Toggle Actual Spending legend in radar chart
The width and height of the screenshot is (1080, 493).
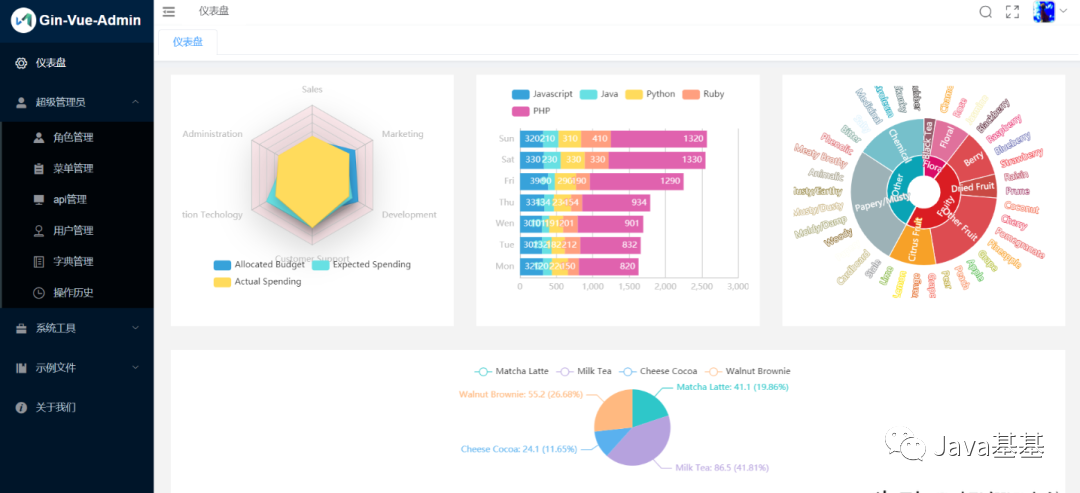(258, 282)
